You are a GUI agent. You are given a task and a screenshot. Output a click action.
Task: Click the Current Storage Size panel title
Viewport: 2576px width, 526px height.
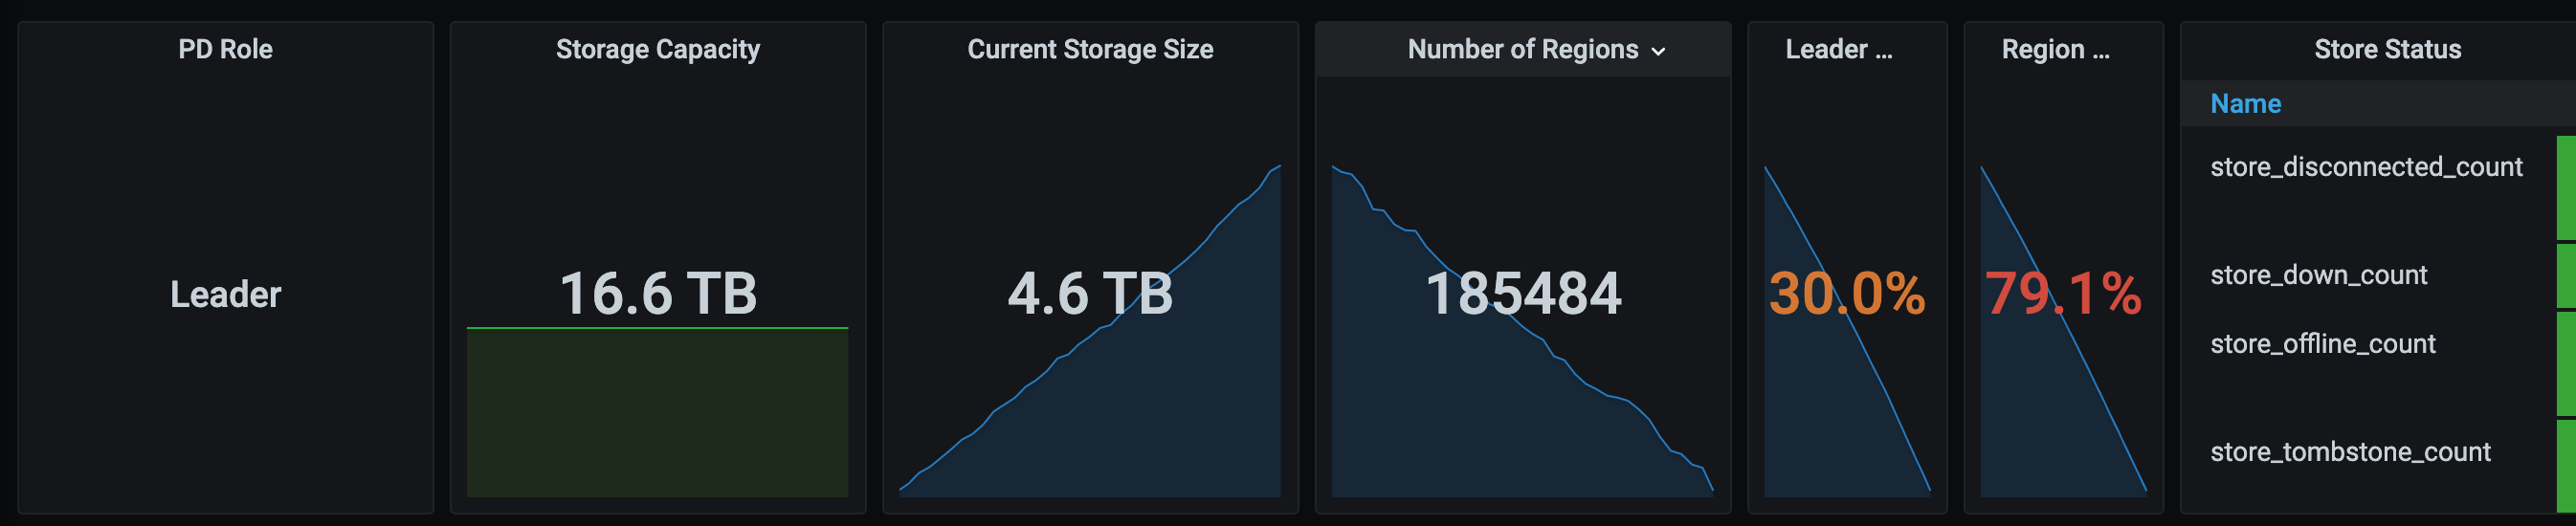click(x=1090, y=49)
